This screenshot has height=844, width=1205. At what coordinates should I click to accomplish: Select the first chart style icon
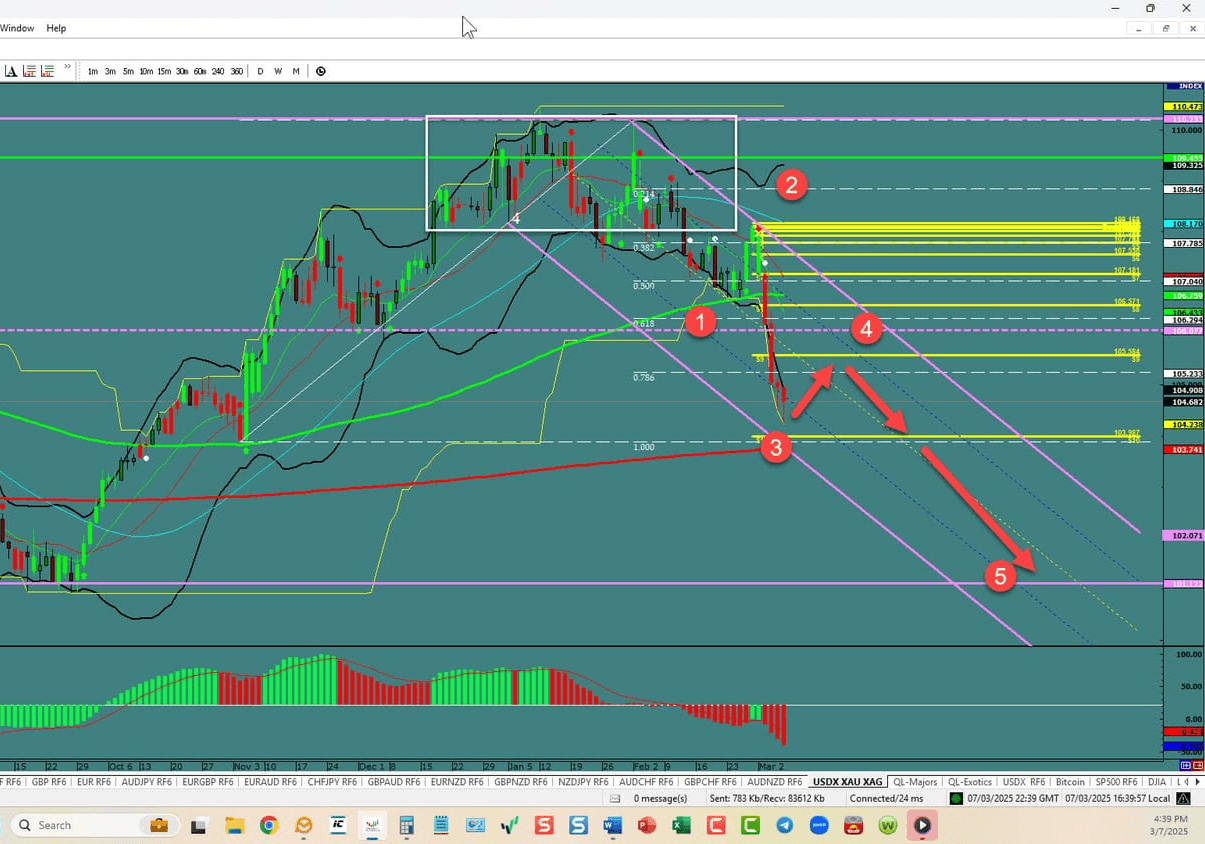30,70
